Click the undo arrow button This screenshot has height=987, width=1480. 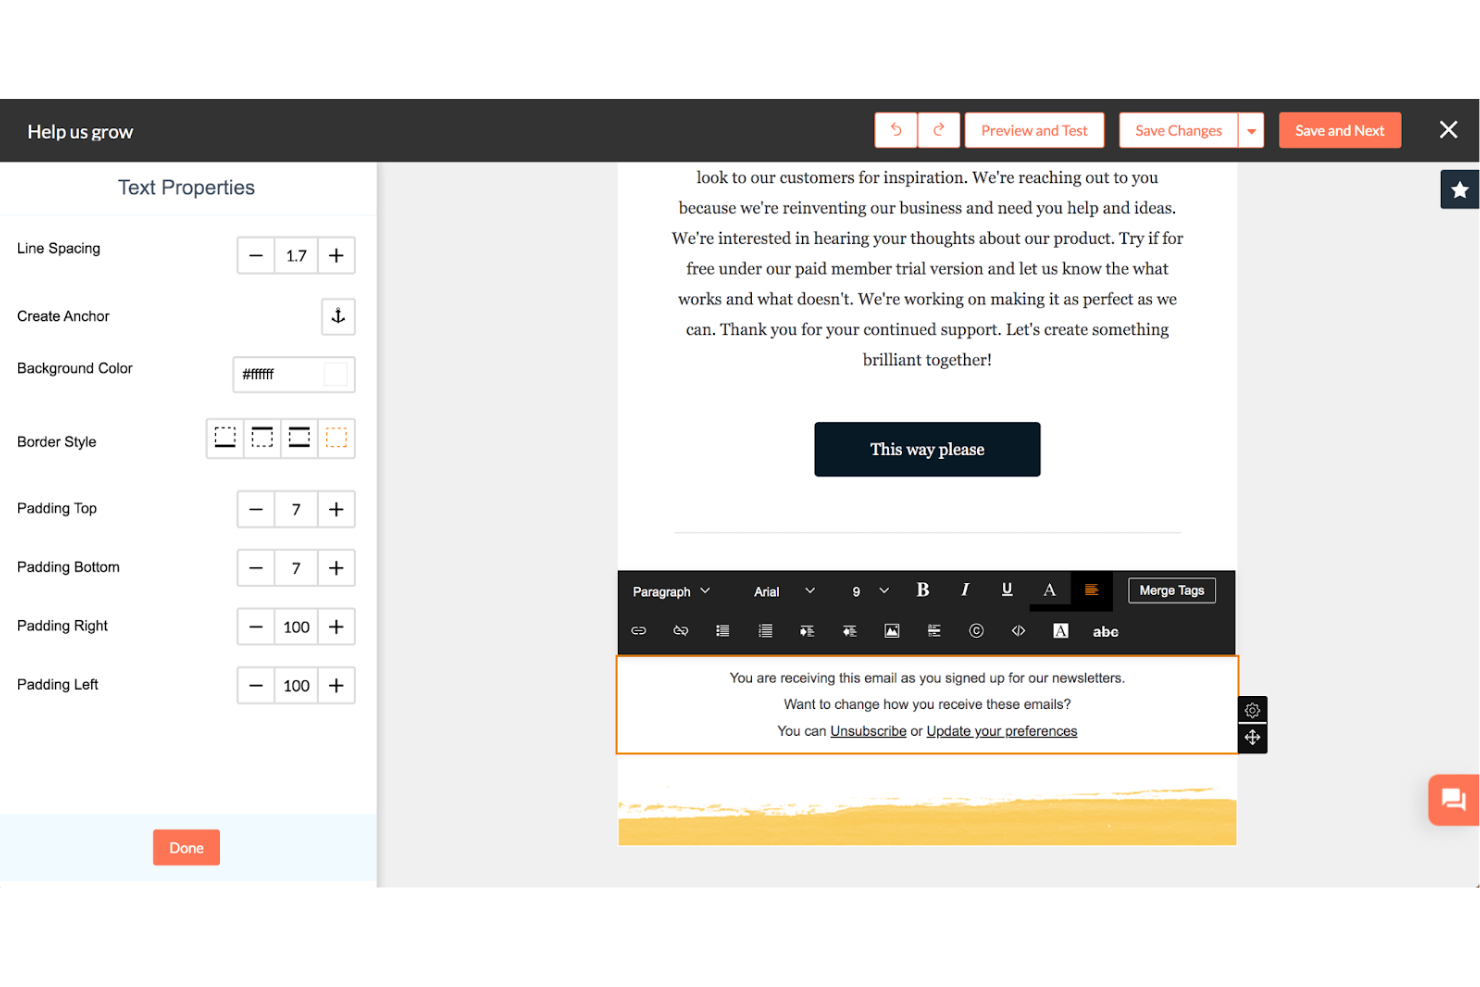pos(896,130)
